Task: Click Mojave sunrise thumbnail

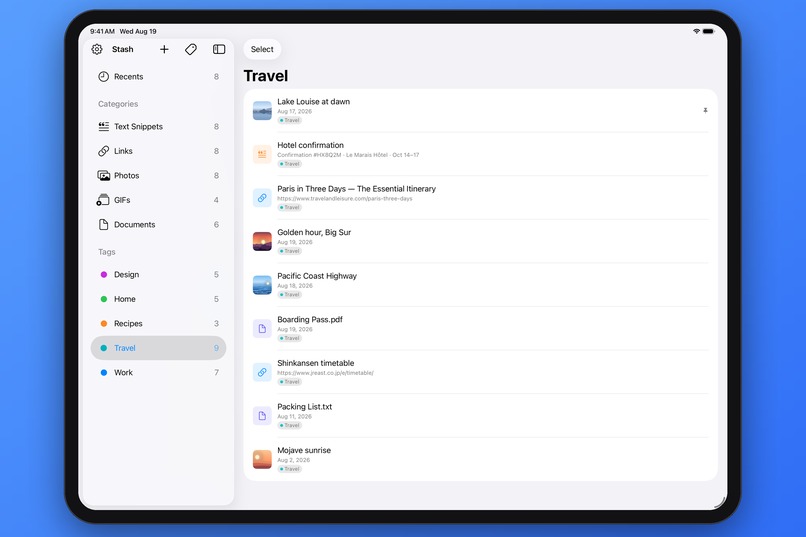Action: coord(262,459)
